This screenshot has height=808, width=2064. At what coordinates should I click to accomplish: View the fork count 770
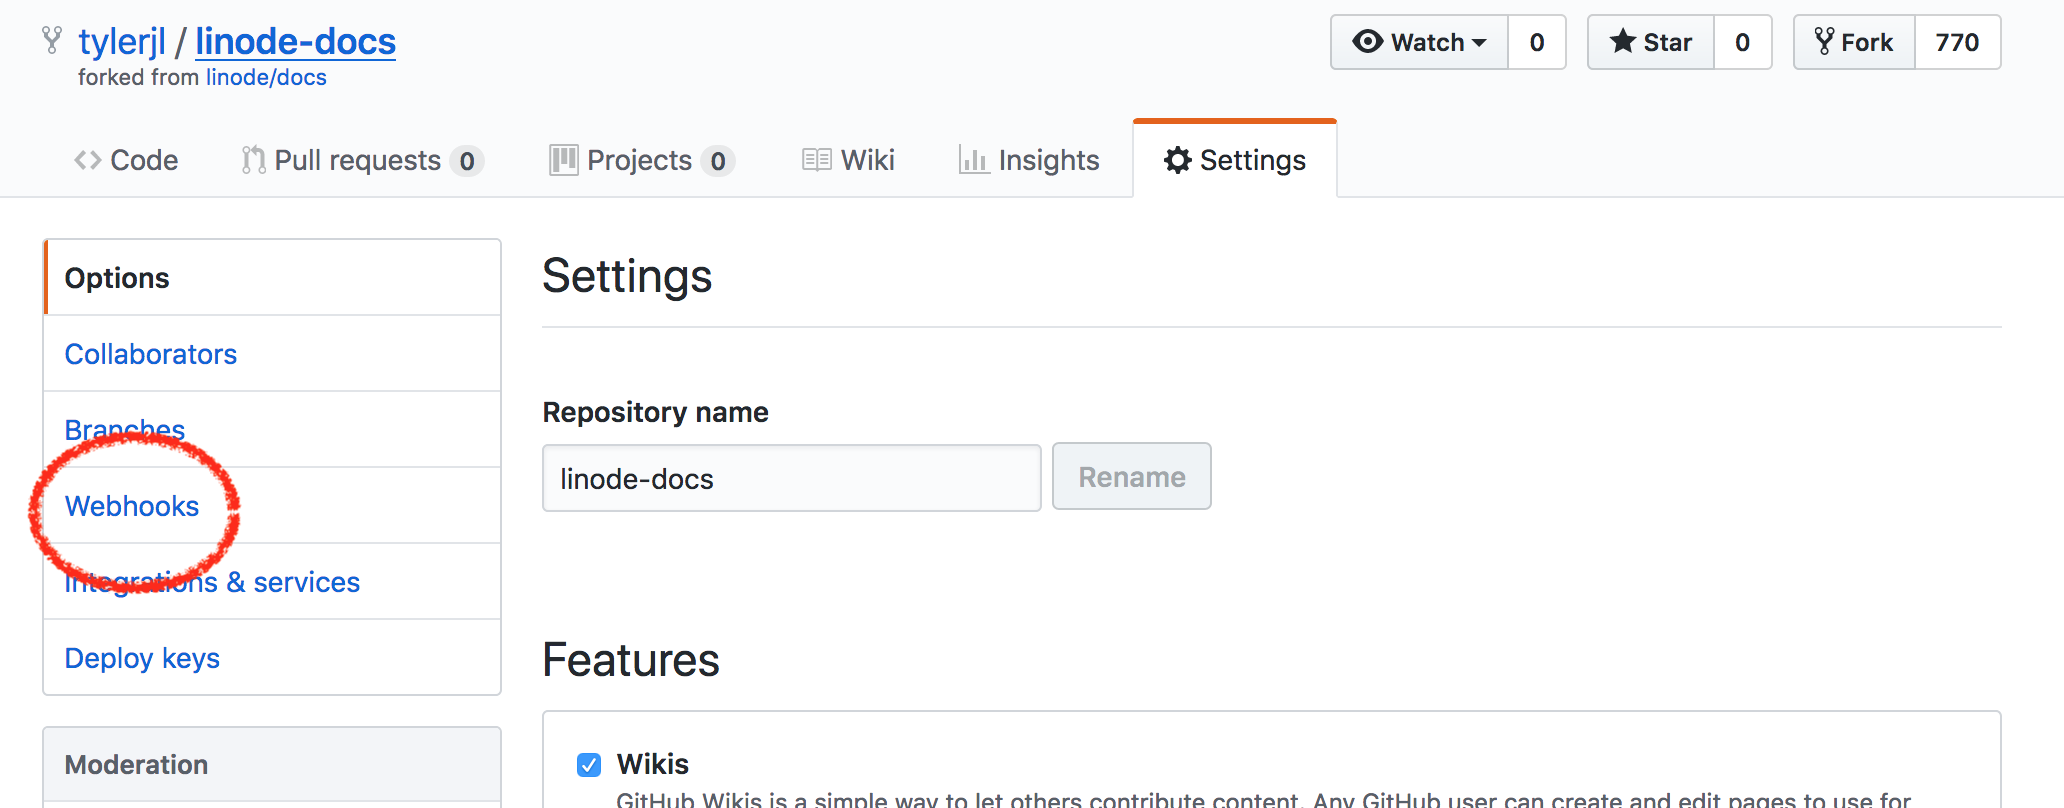[x=1957, y=42]
